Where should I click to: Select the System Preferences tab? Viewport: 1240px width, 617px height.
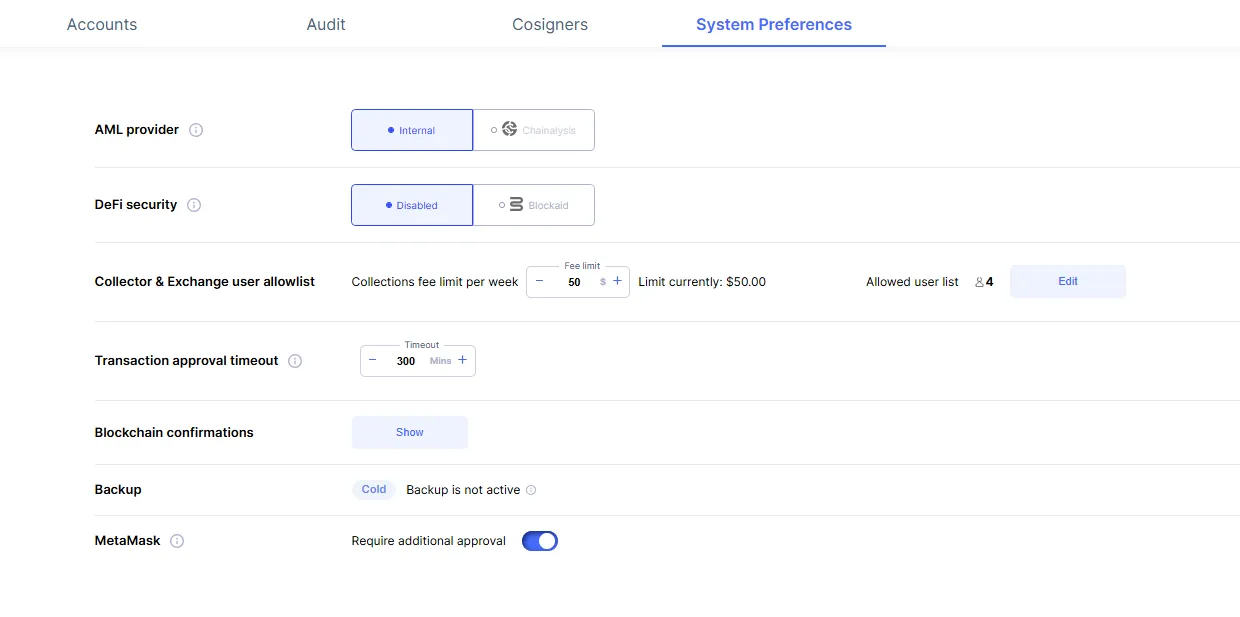coord(774,24)
